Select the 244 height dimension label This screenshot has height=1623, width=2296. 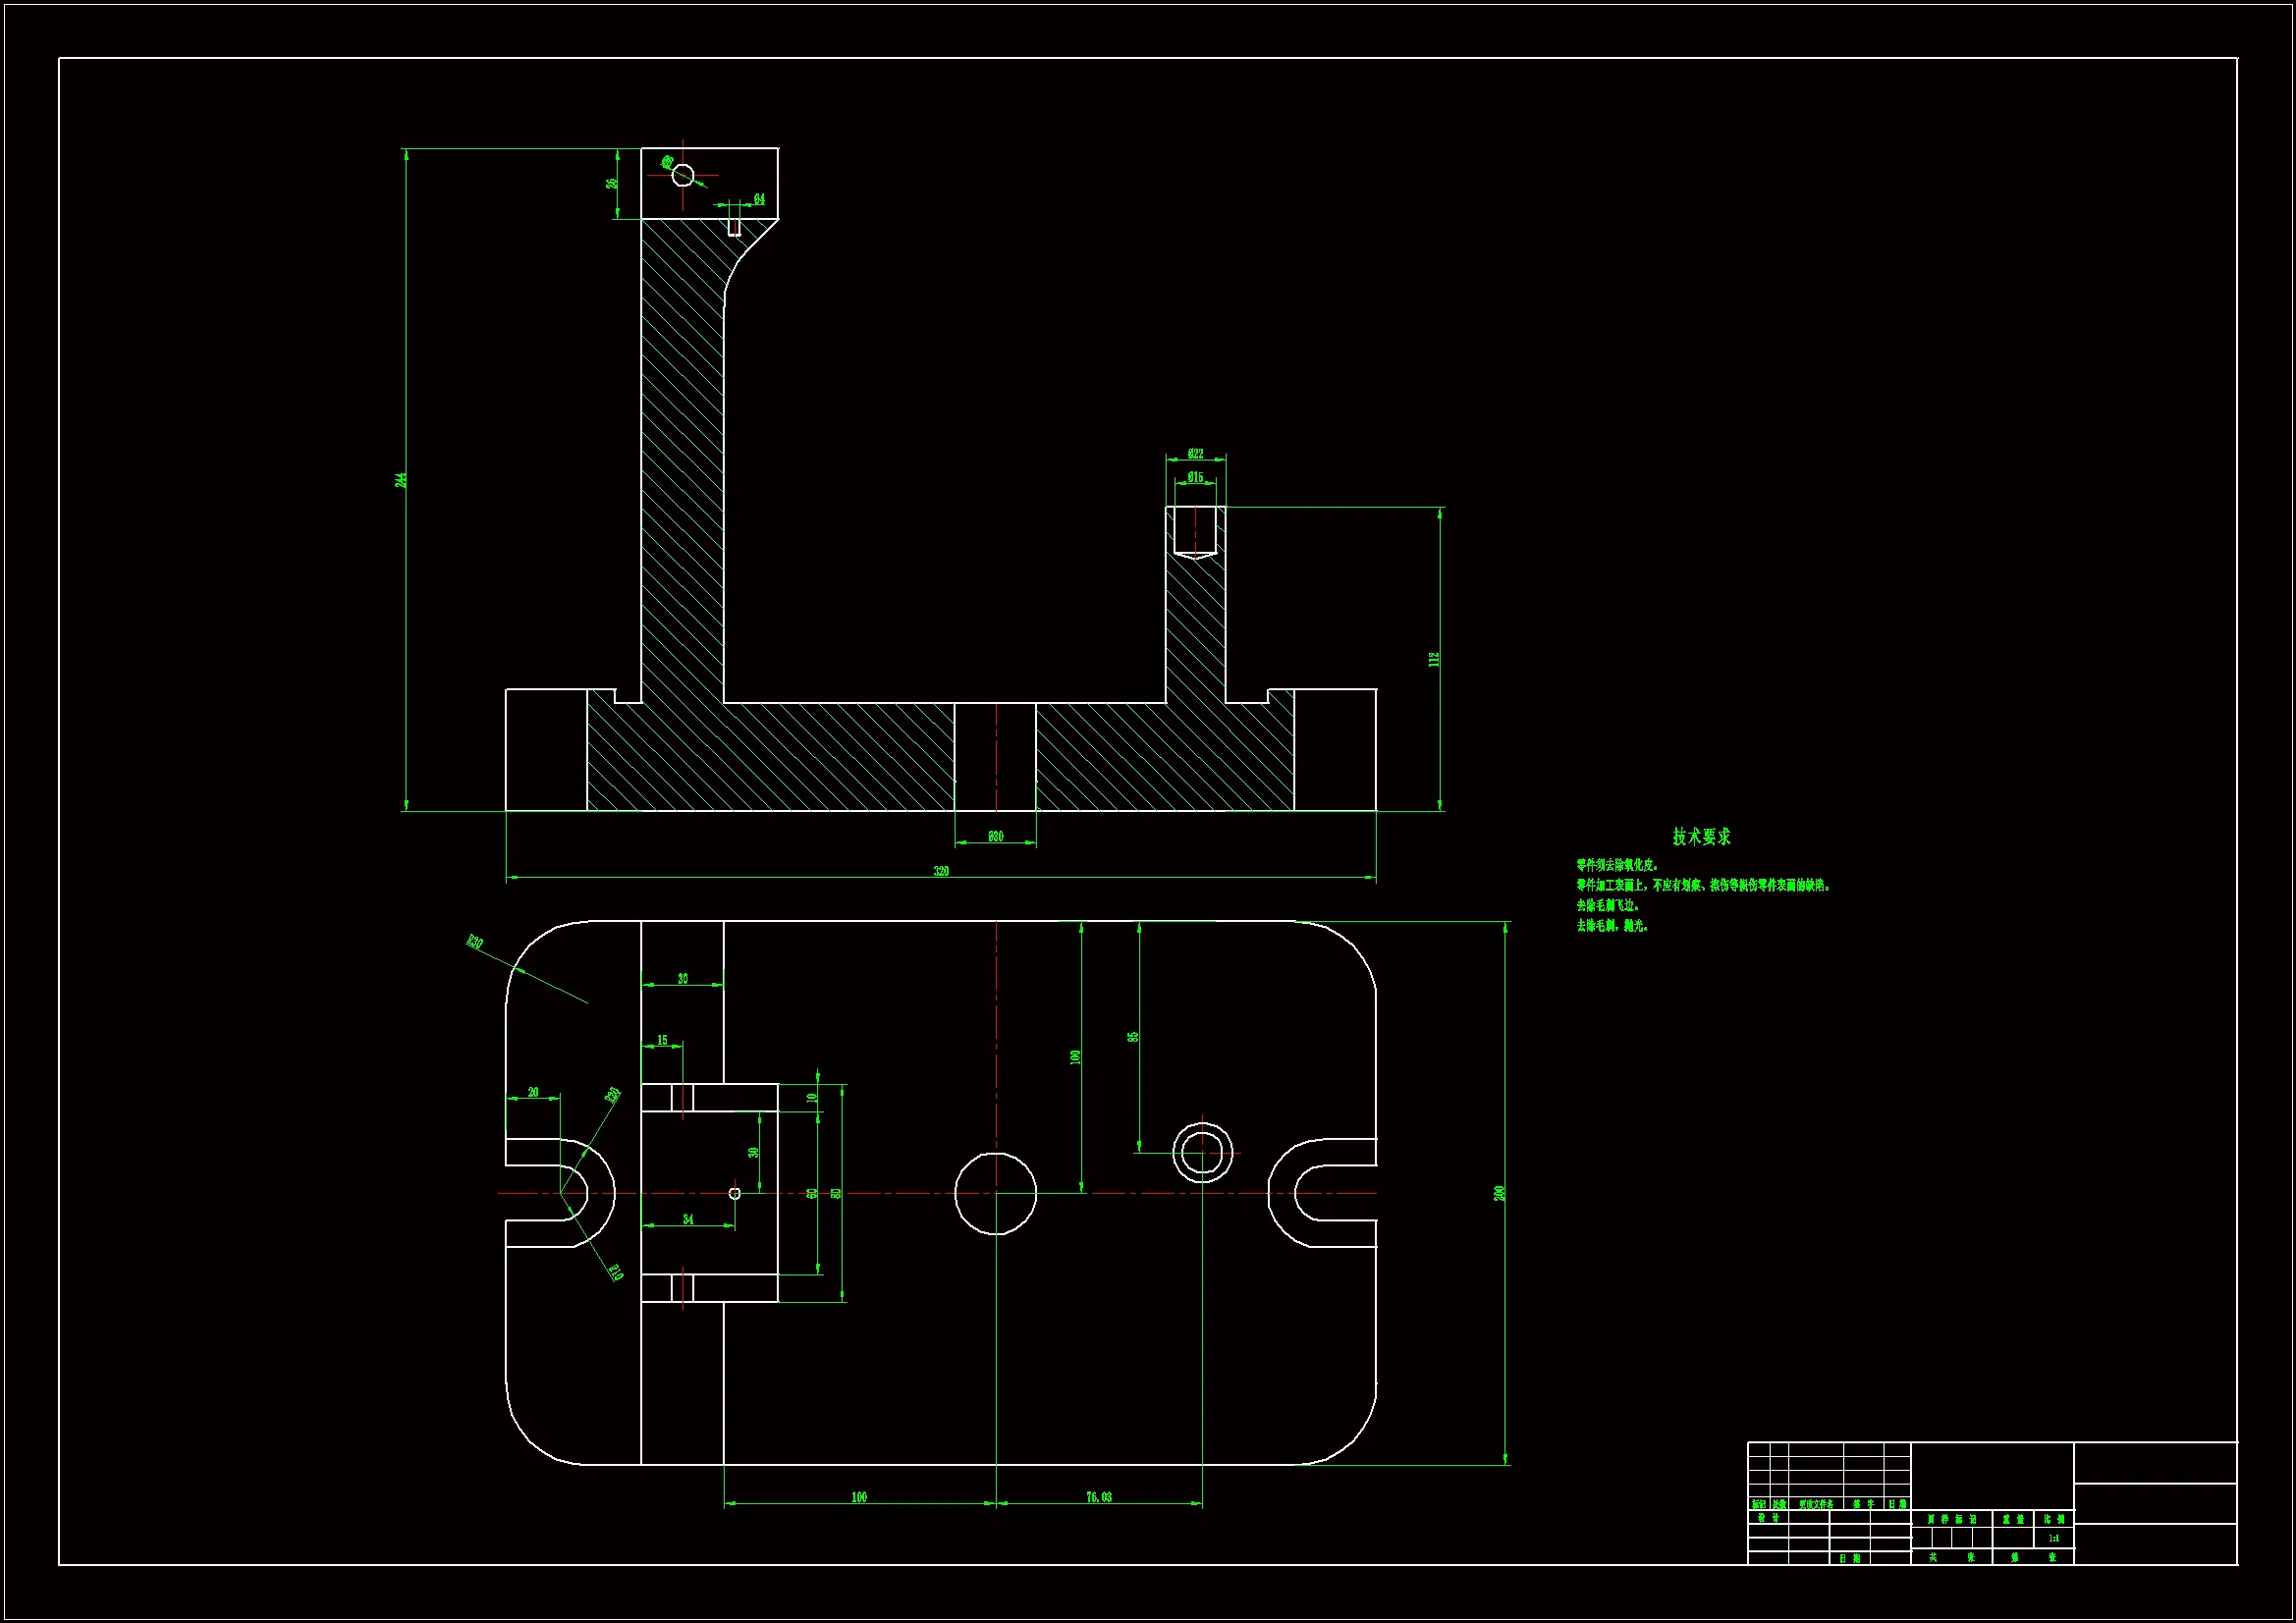click(401, 480)
